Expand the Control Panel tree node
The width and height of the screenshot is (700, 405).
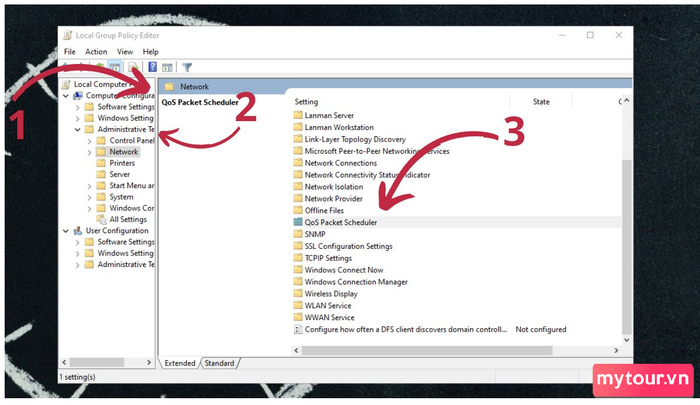[89, 141]
